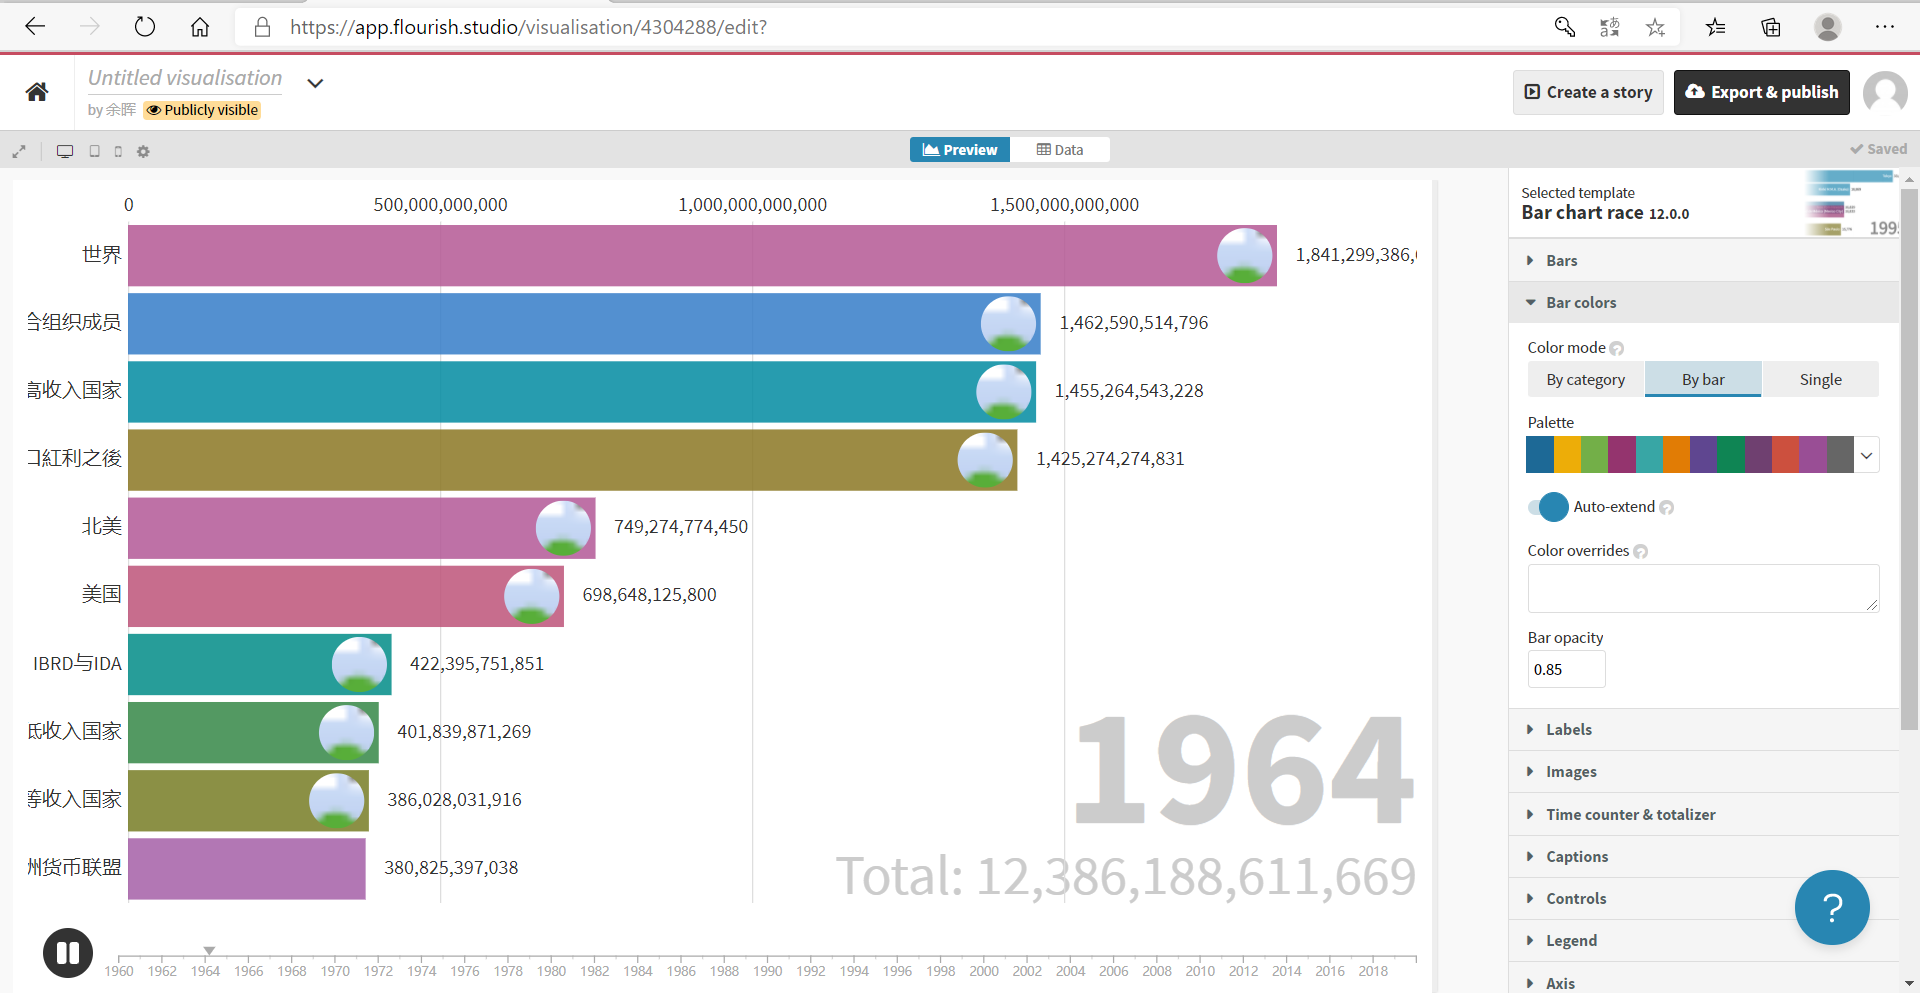
Task: Open Color overrides help icon
Action: coord(1641,551)
